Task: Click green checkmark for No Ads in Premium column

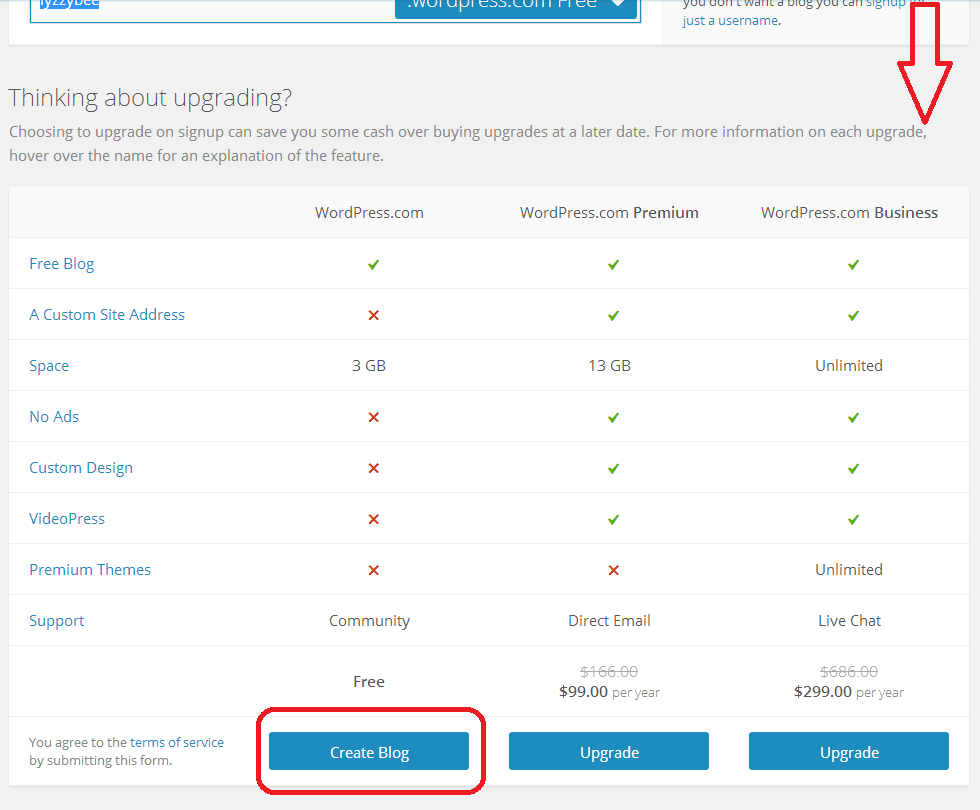Action: (x=613, y=417)
